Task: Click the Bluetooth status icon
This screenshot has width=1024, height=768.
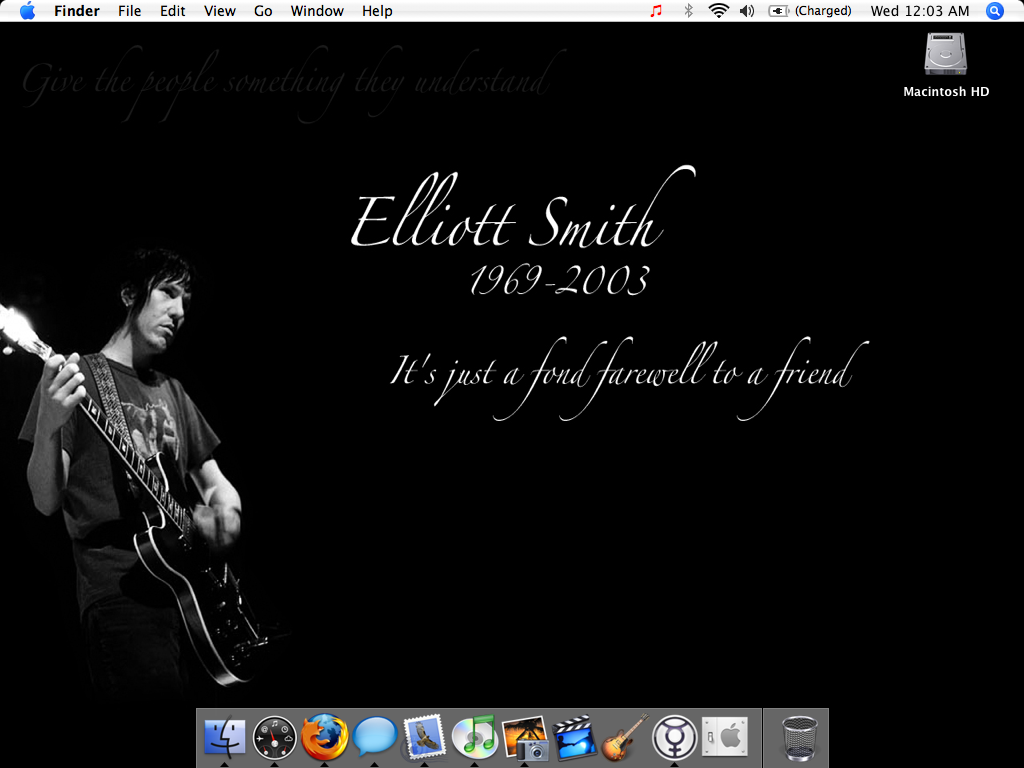Action: click(688, 10)
